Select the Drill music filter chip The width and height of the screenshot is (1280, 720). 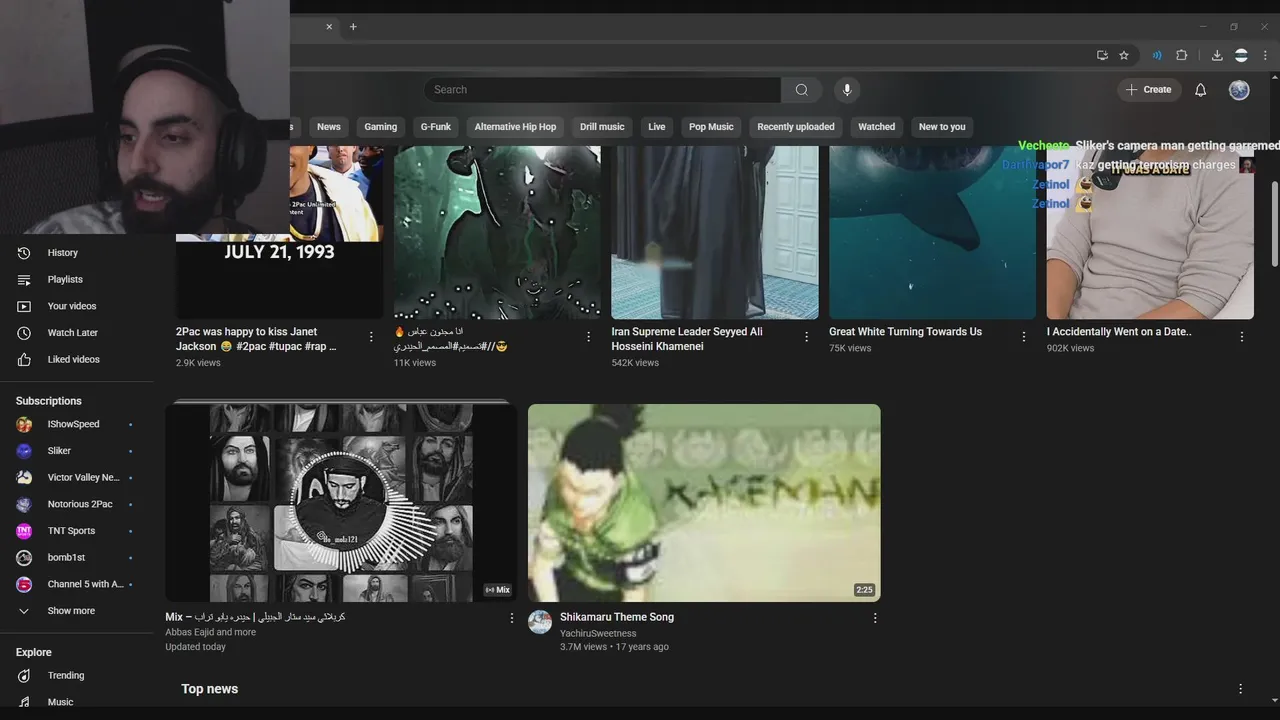pos(602,127)
